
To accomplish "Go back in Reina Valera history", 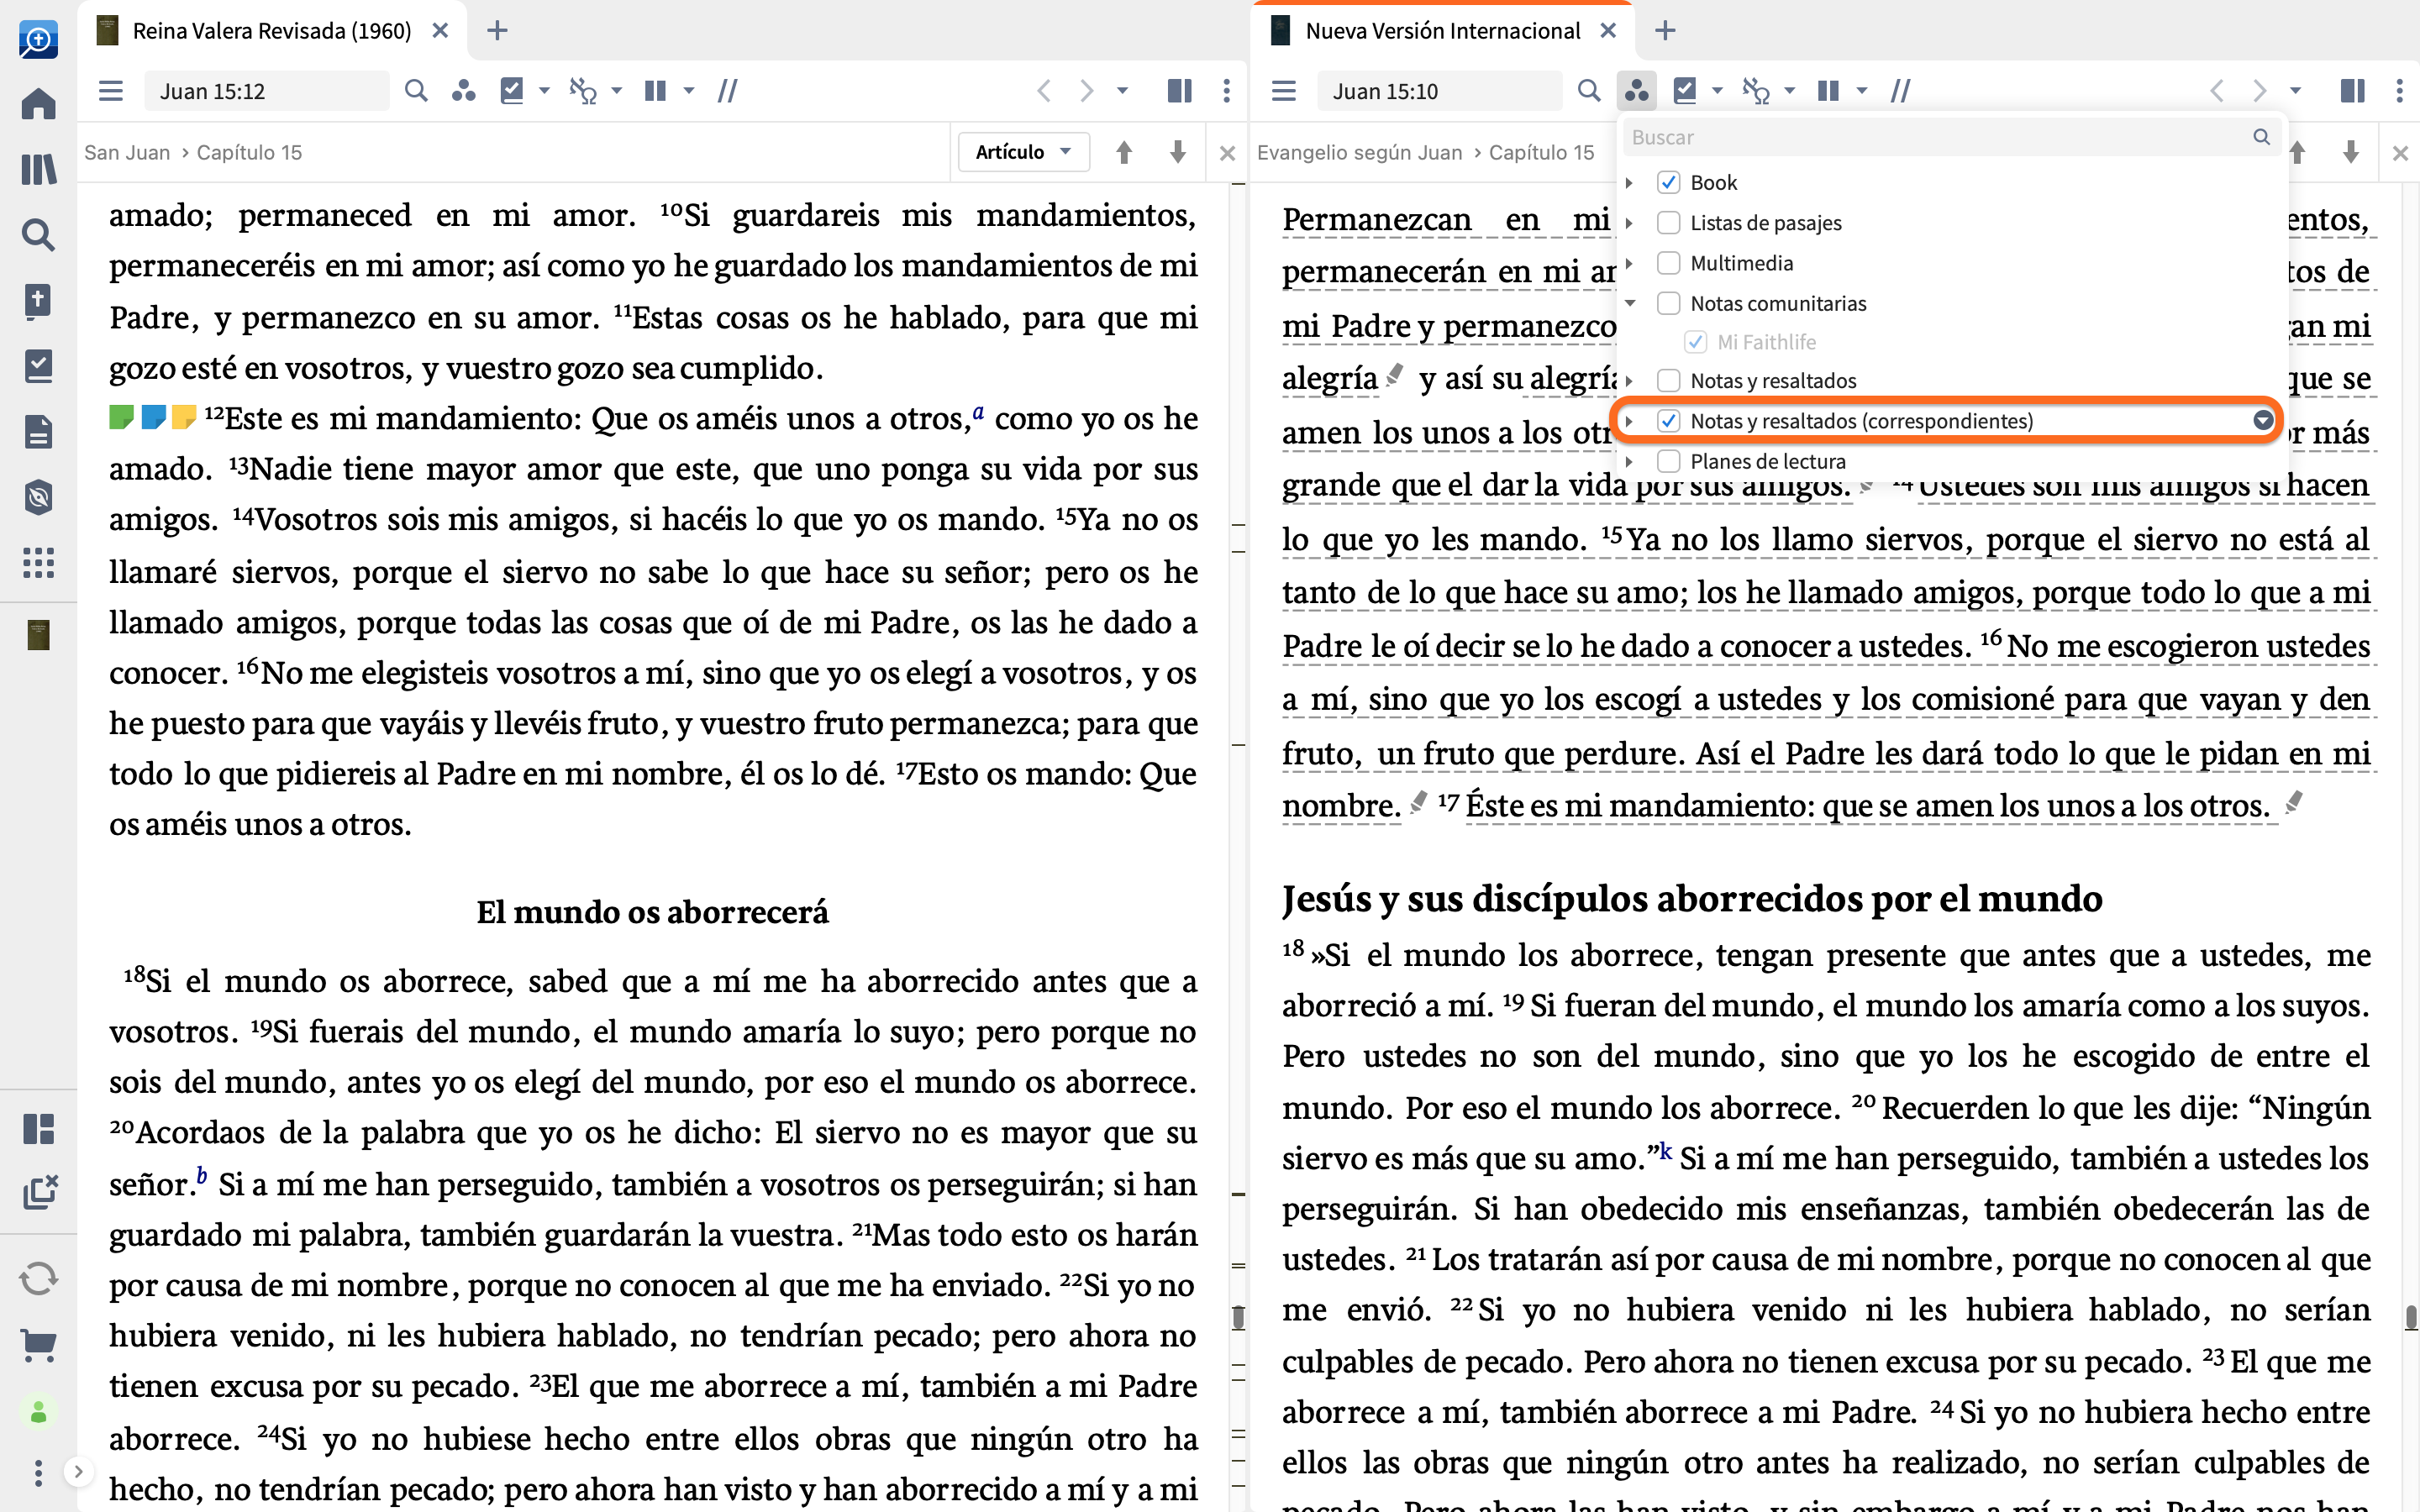I will (1044, 91).
